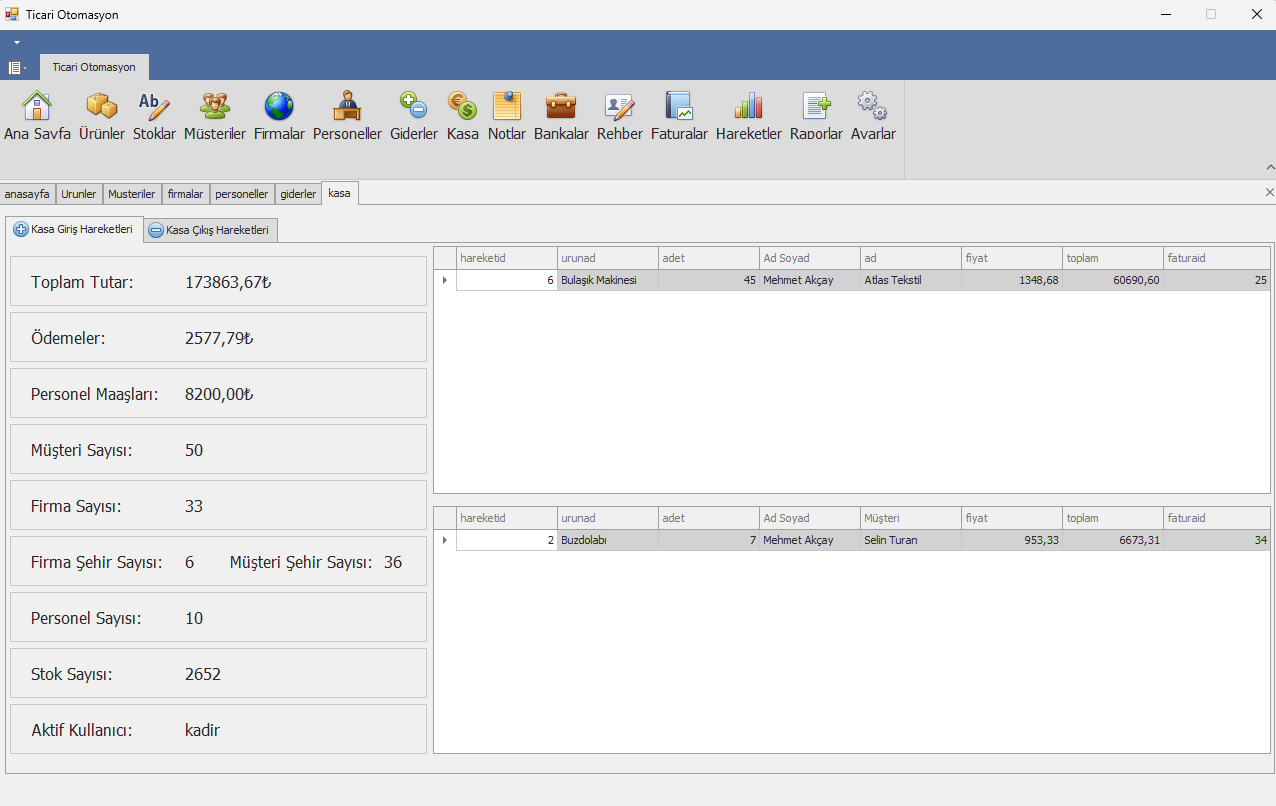
Task: Select the Kasa Giriş Hareketleri tab
Action: pos(75,229)
